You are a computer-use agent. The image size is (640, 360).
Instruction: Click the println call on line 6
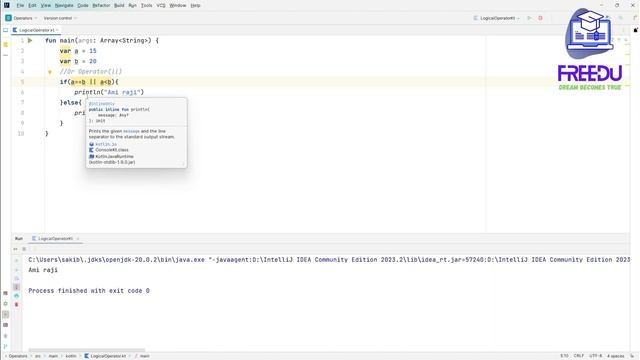point(87,92)
